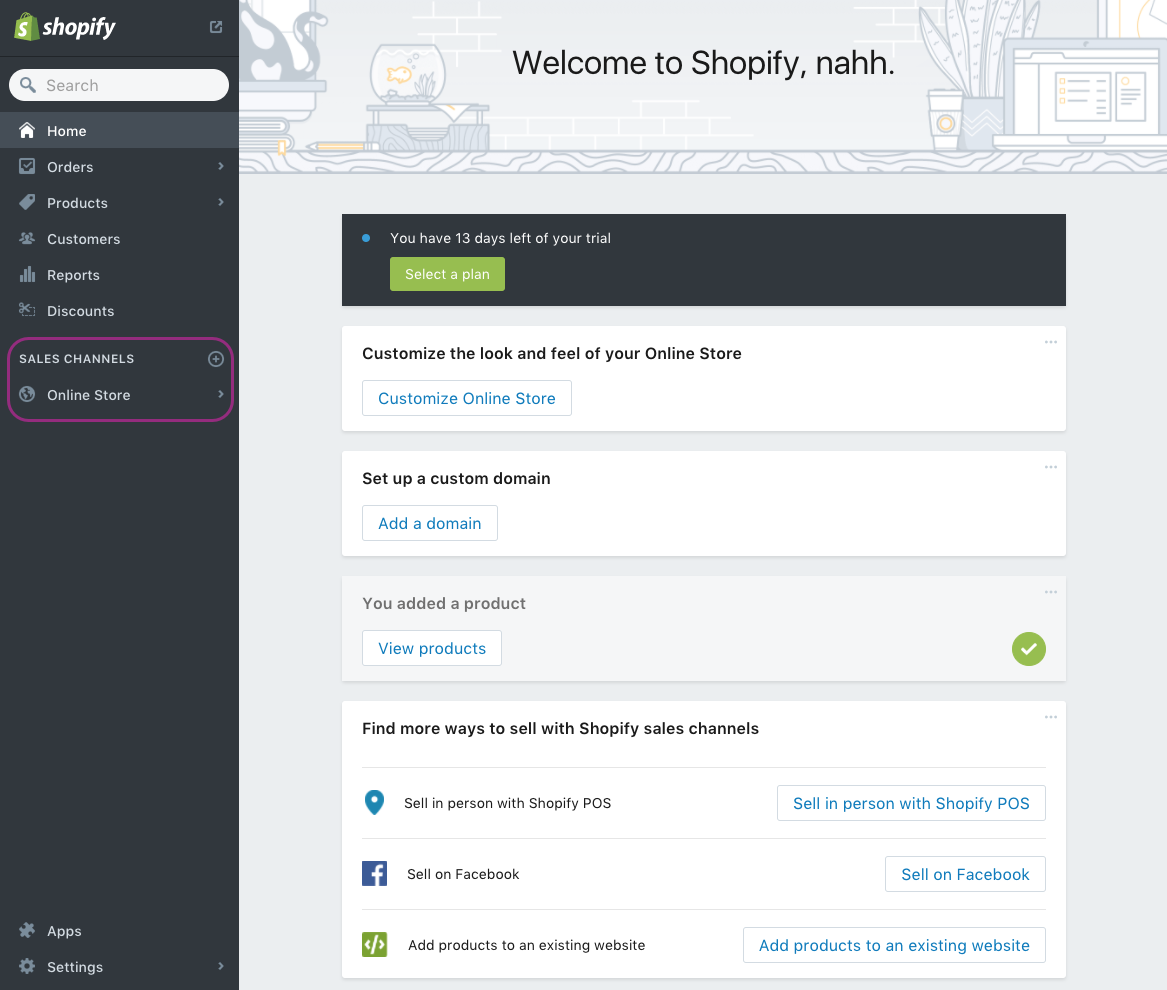Click the Discounts scissors icon
This screenshot has height=990, width=1167.
pos(27,310)
